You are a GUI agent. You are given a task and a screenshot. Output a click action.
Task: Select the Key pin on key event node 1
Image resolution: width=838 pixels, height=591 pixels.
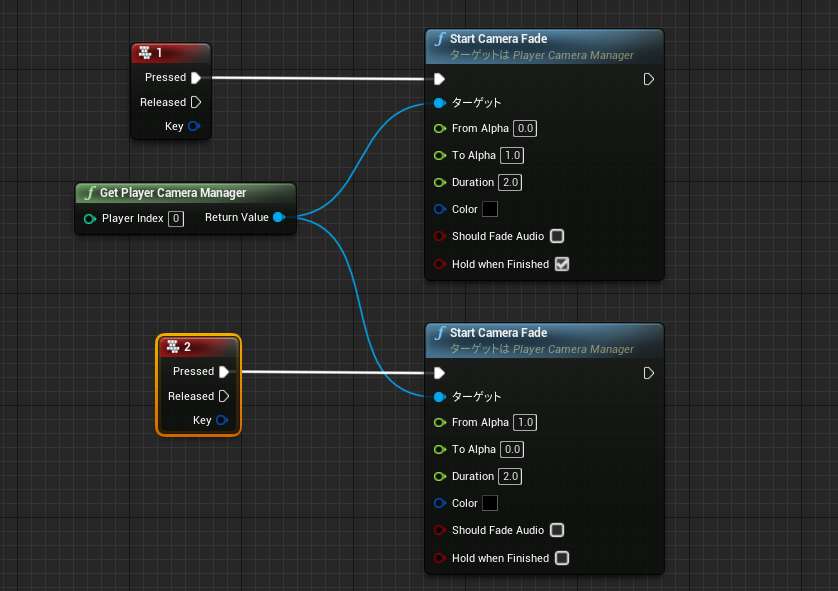193,126
